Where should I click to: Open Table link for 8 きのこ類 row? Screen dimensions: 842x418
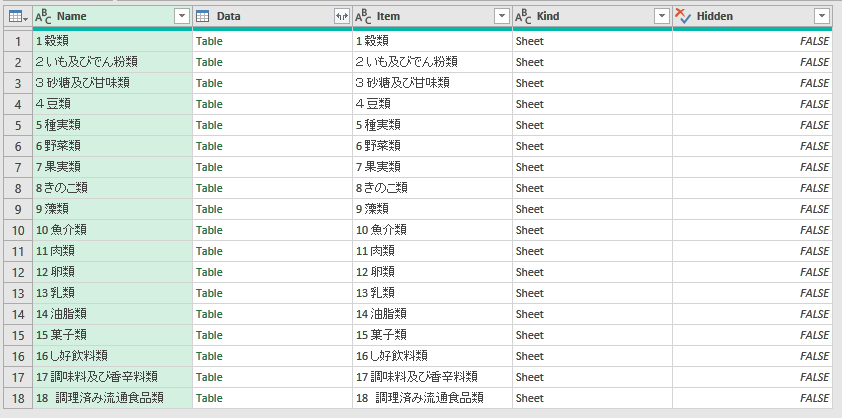click(x=209, y=188)
